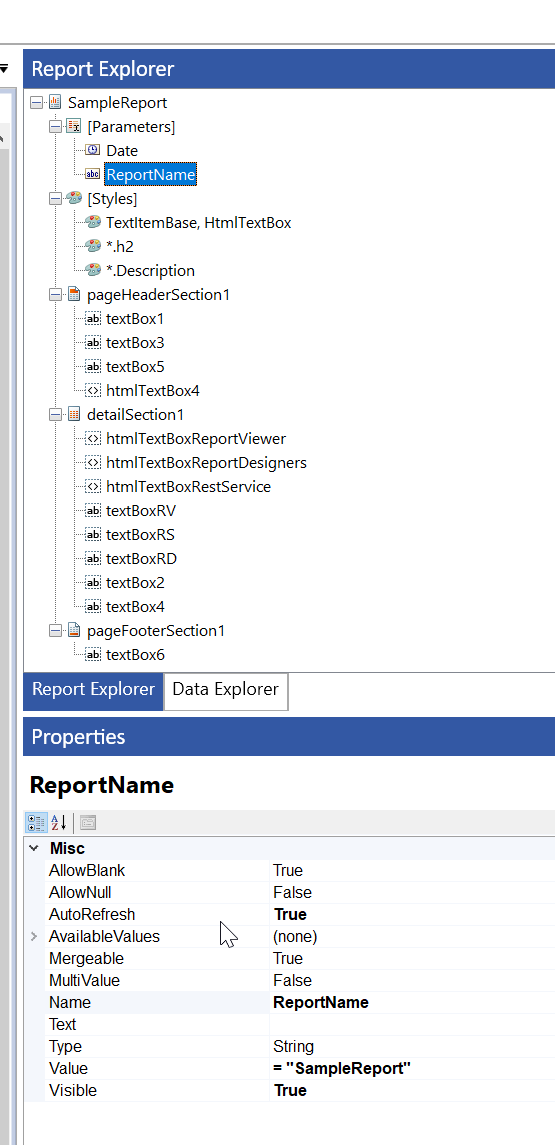Click the Value property field ="SampleReport"

click(x=413, y=1068)
